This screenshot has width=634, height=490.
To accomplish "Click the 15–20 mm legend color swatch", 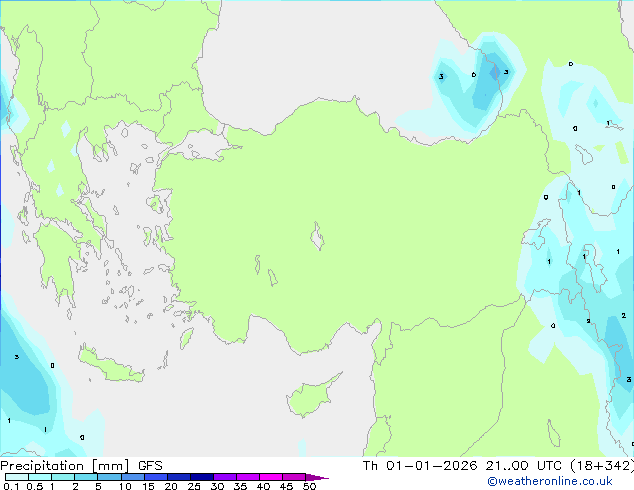I will (156, 477).
